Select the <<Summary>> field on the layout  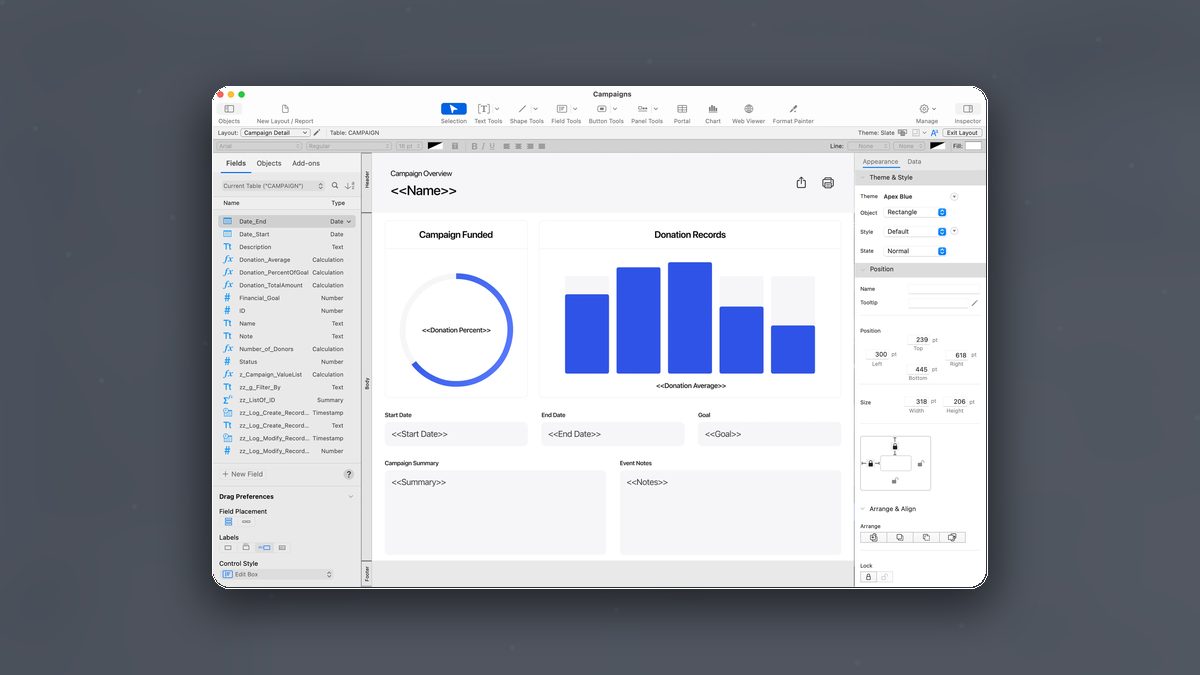coord(495,512)
